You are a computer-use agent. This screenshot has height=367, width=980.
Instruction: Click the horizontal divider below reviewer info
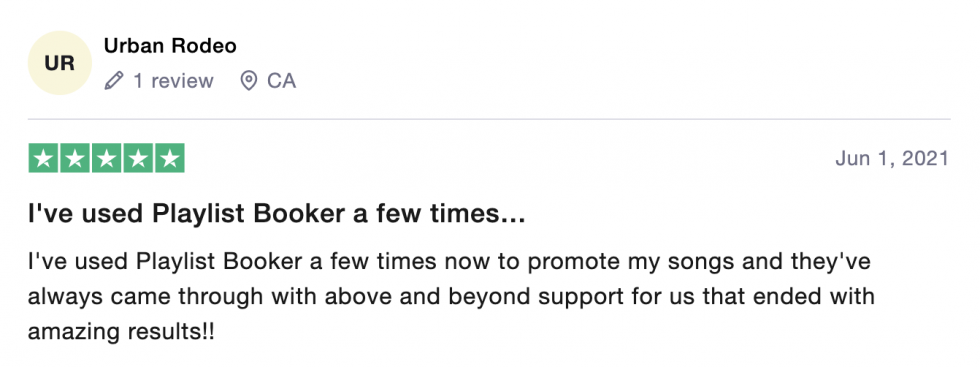(x=489, y=119)
